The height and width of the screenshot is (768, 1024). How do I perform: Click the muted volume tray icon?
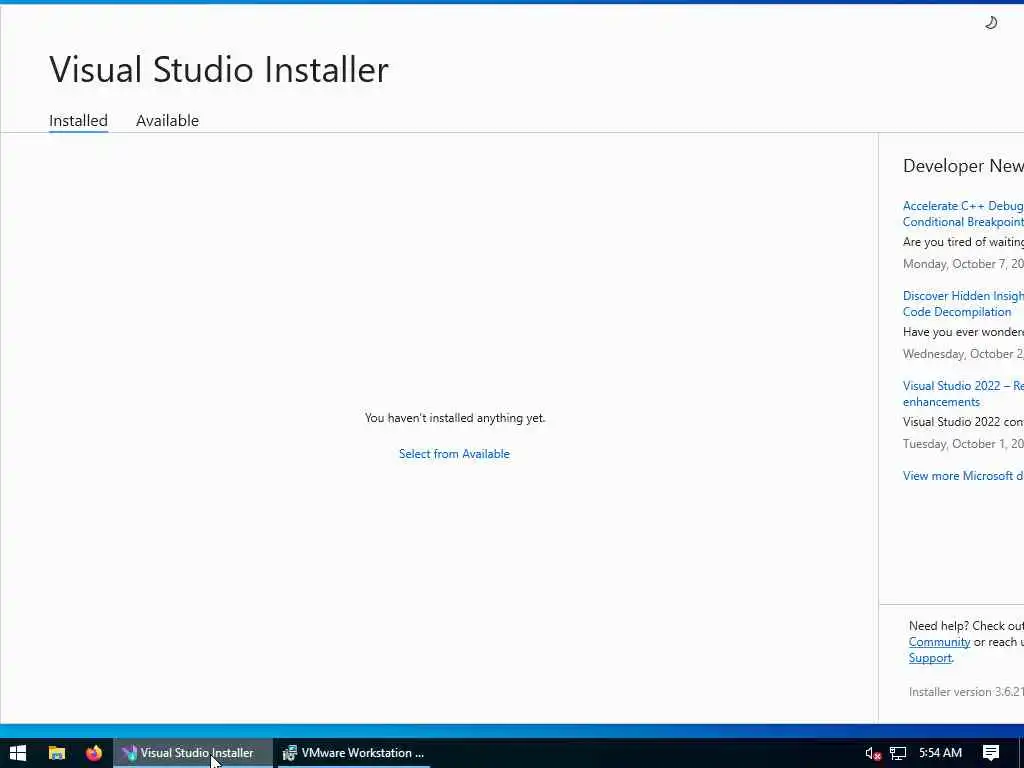(872, 753)
